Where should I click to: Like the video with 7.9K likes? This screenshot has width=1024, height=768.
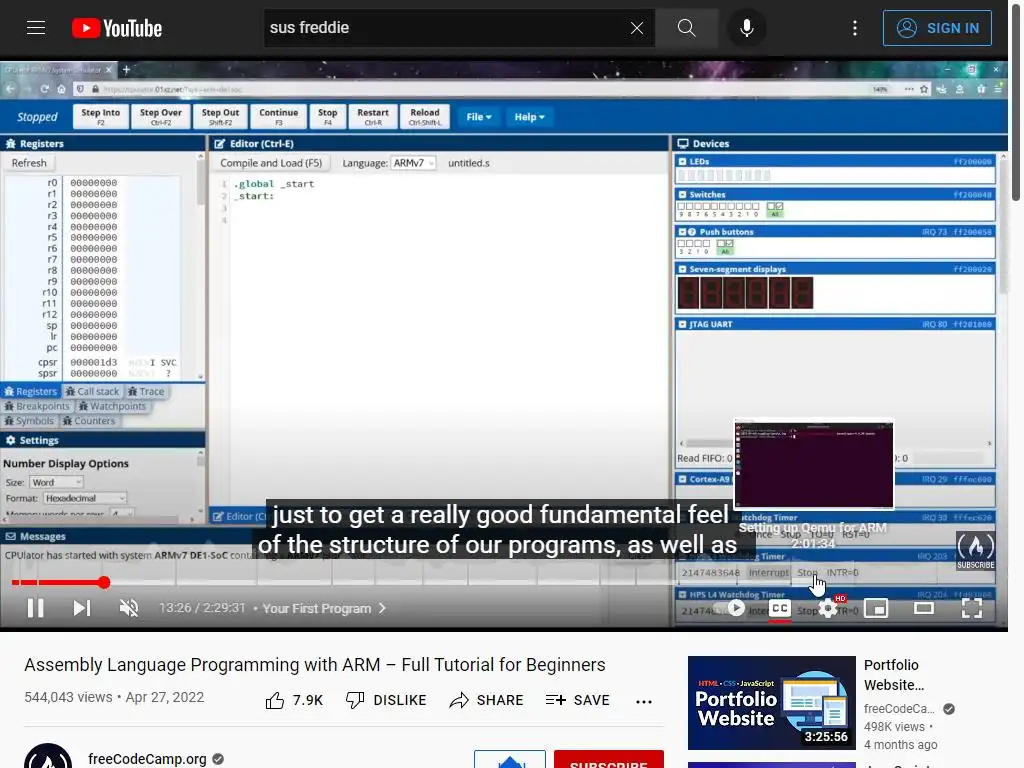coord(295,701)
